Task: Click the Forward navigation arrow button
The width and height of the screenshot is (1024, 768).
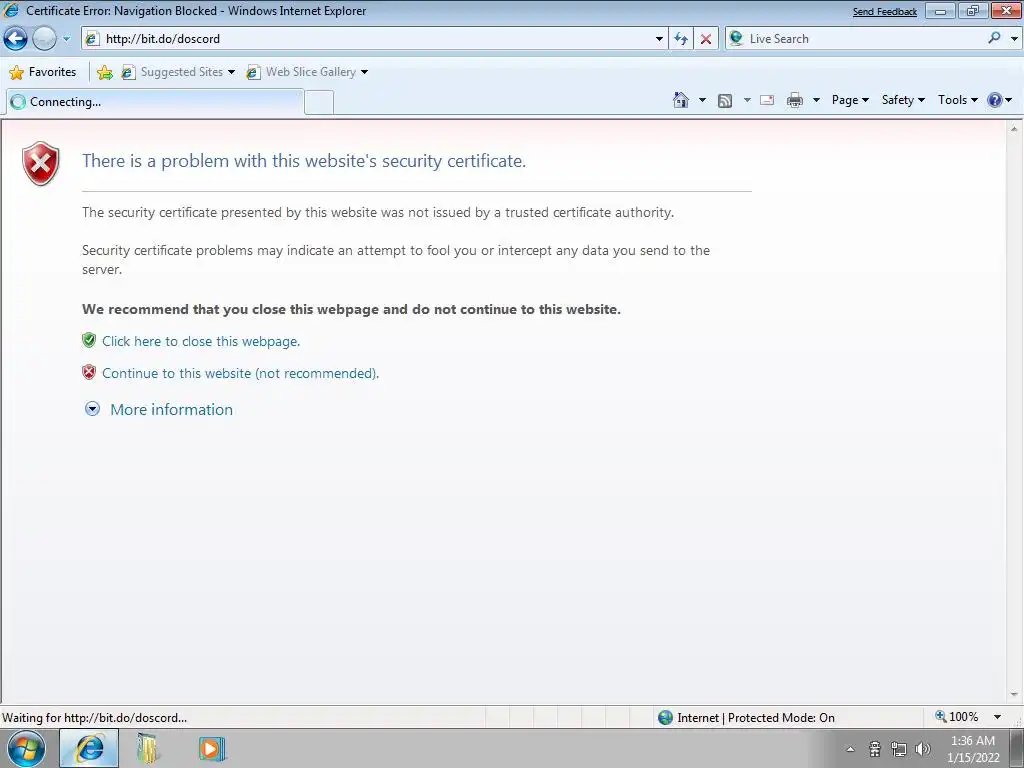Action: (x=44, y=39)
